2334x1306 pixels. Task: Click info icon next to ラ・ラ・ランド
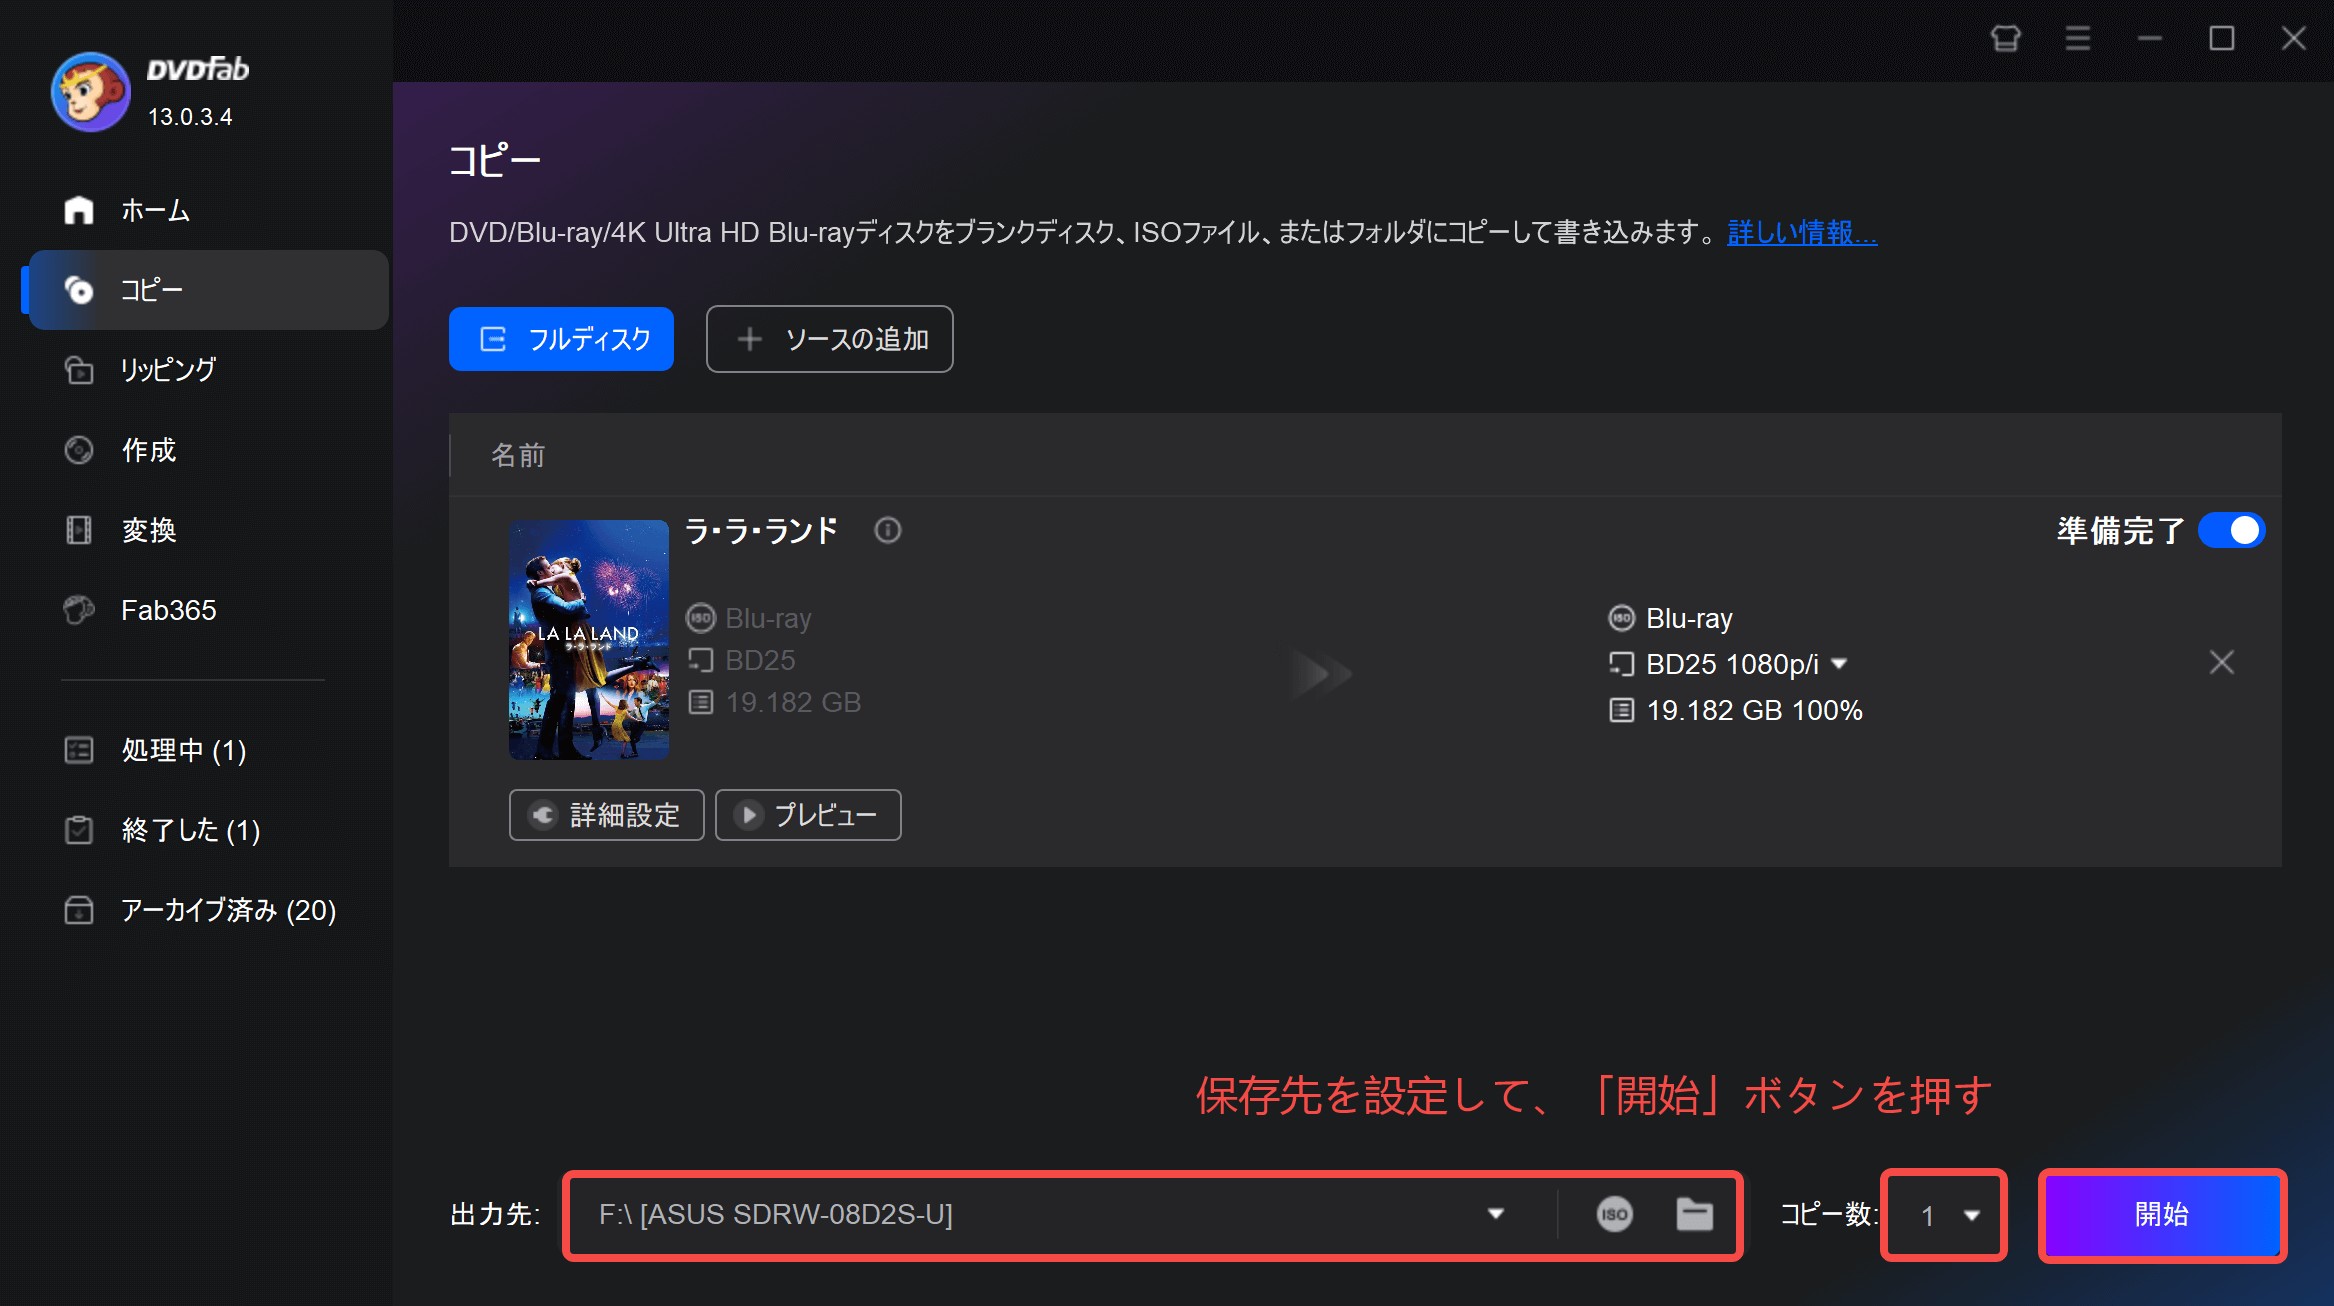tap(887, 530)
